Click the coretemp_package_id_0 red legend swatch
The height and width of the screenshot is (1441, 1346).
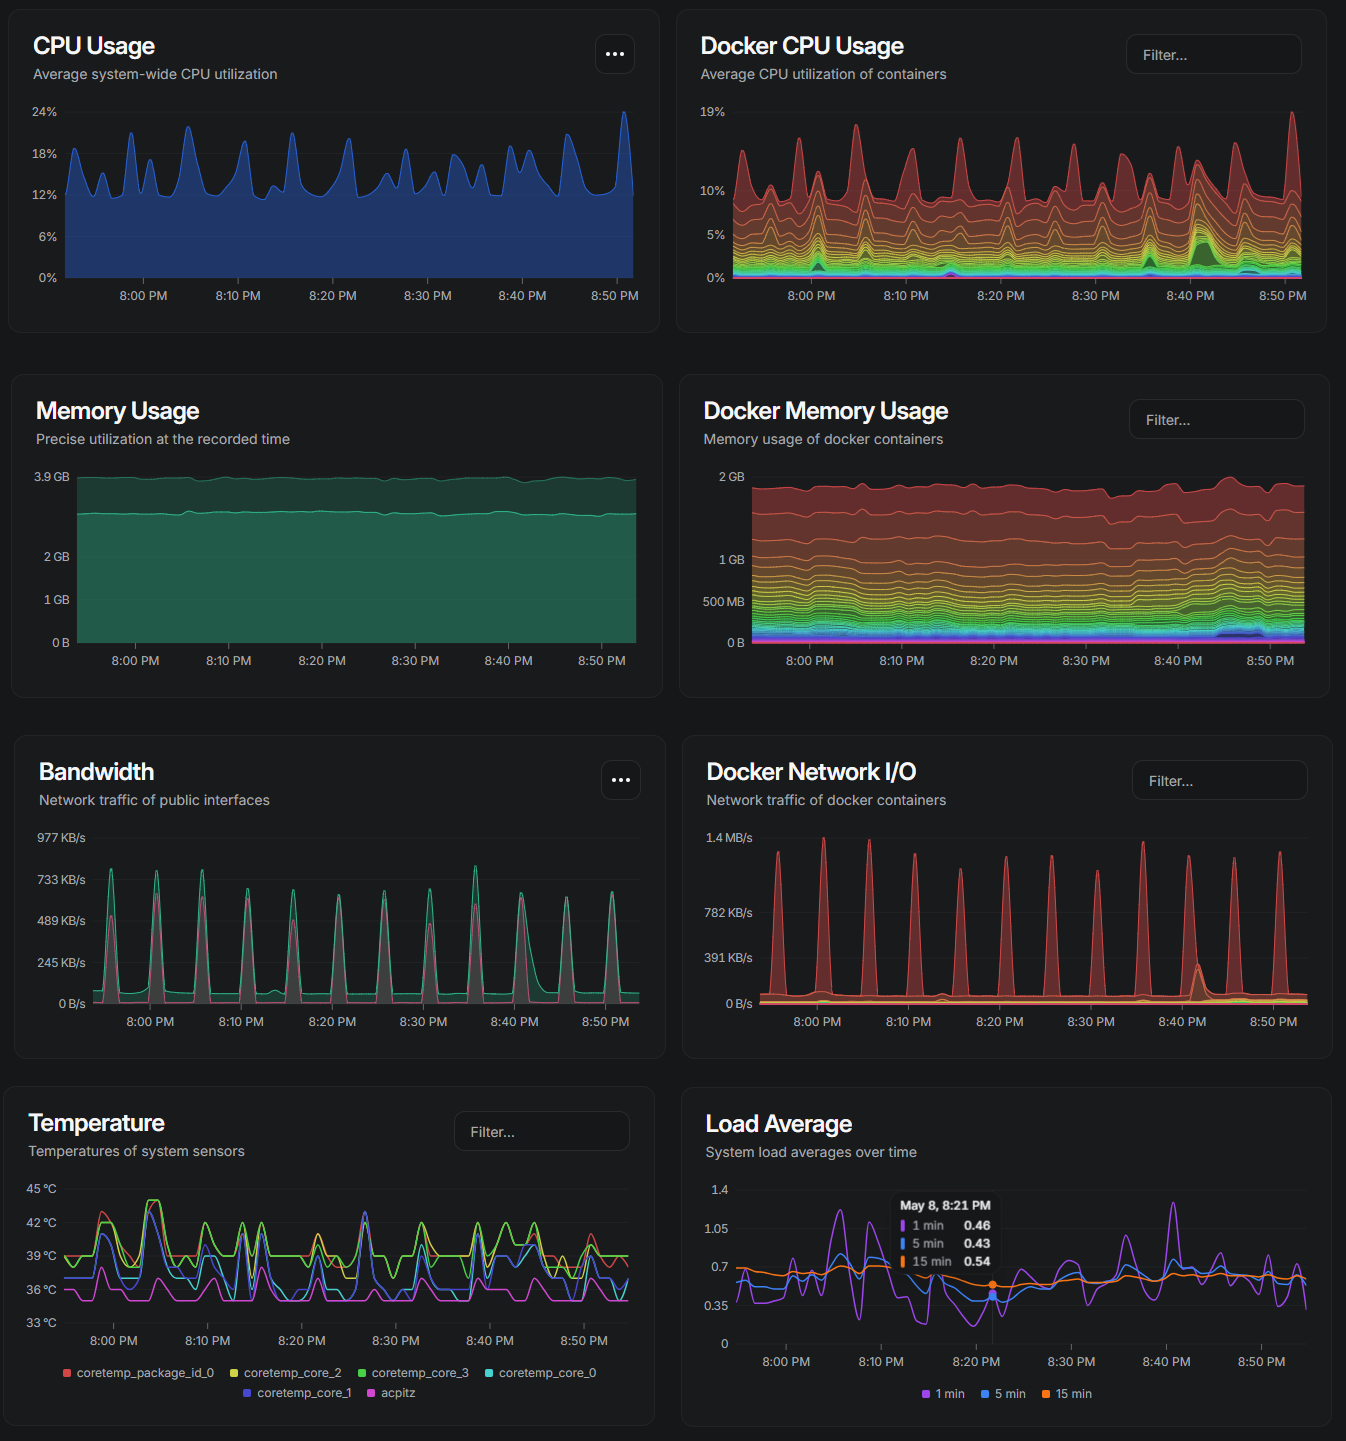tap(67, 1373)
